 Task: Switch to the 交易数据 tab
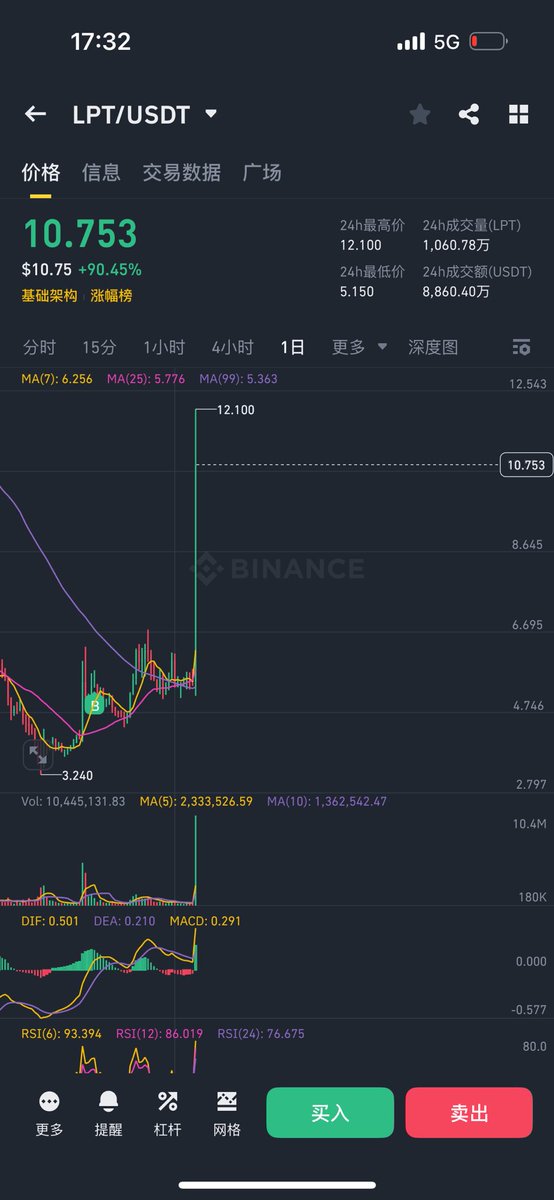tap(182, 172)
